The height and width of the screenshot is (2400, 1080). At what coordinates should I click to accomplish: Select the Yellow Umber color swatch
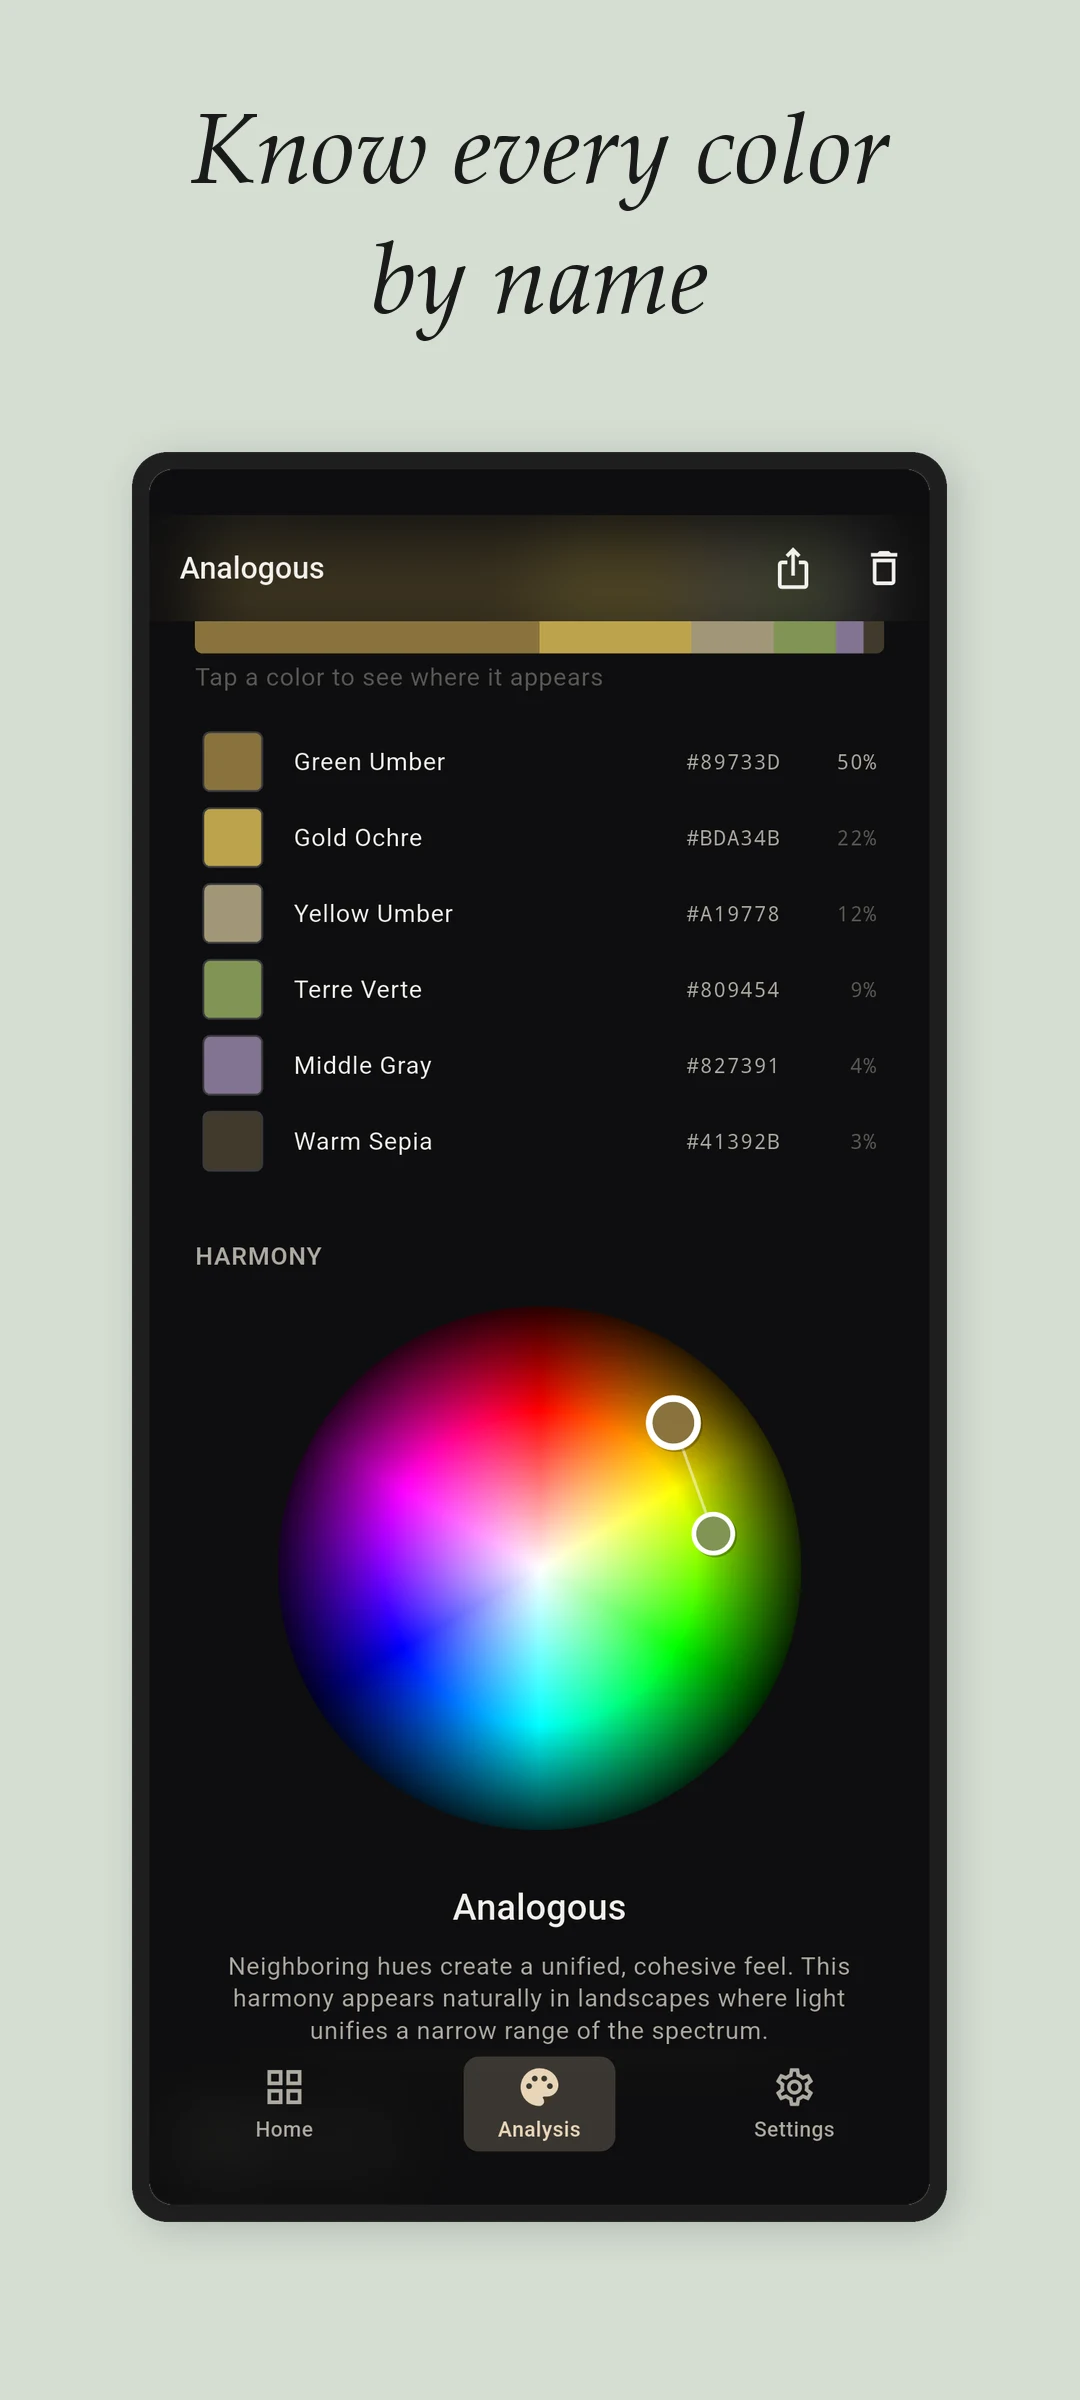(x=233, y=914)
